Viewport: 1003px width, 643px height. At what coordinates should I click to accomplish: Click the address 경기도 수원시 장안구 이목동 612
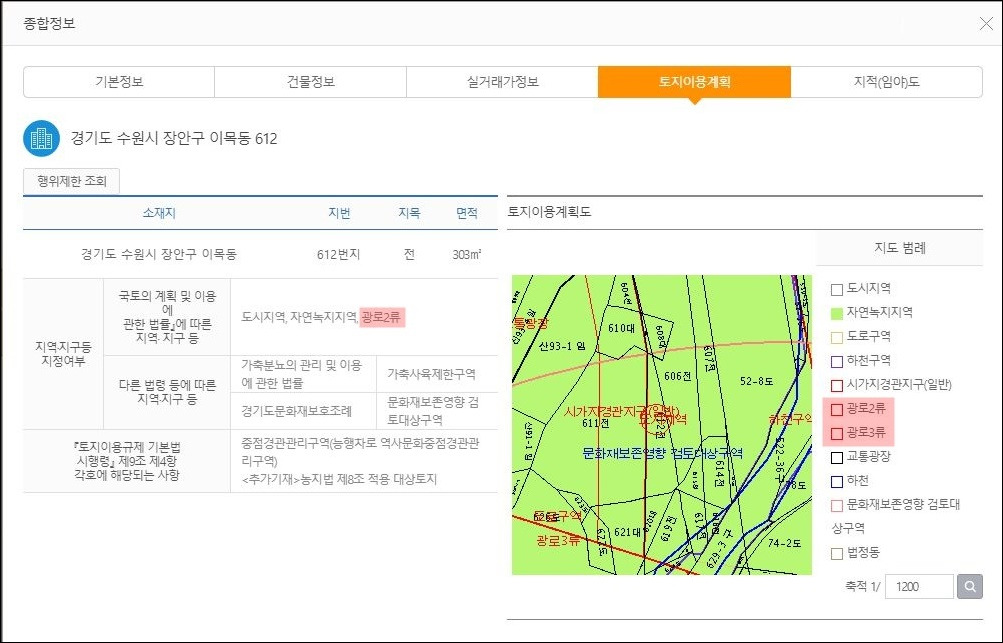pyautogui.click(x=174, y=138)
